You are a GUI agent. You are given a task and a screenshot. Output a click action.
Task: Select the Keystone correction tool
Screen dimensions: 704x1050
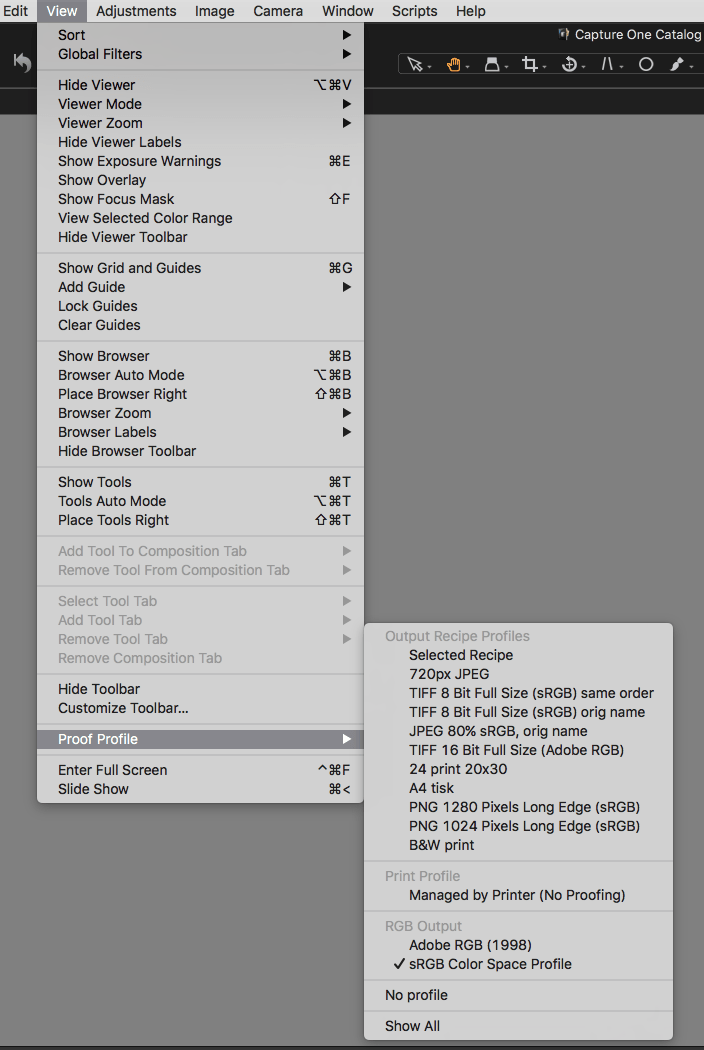coord(607,64)
